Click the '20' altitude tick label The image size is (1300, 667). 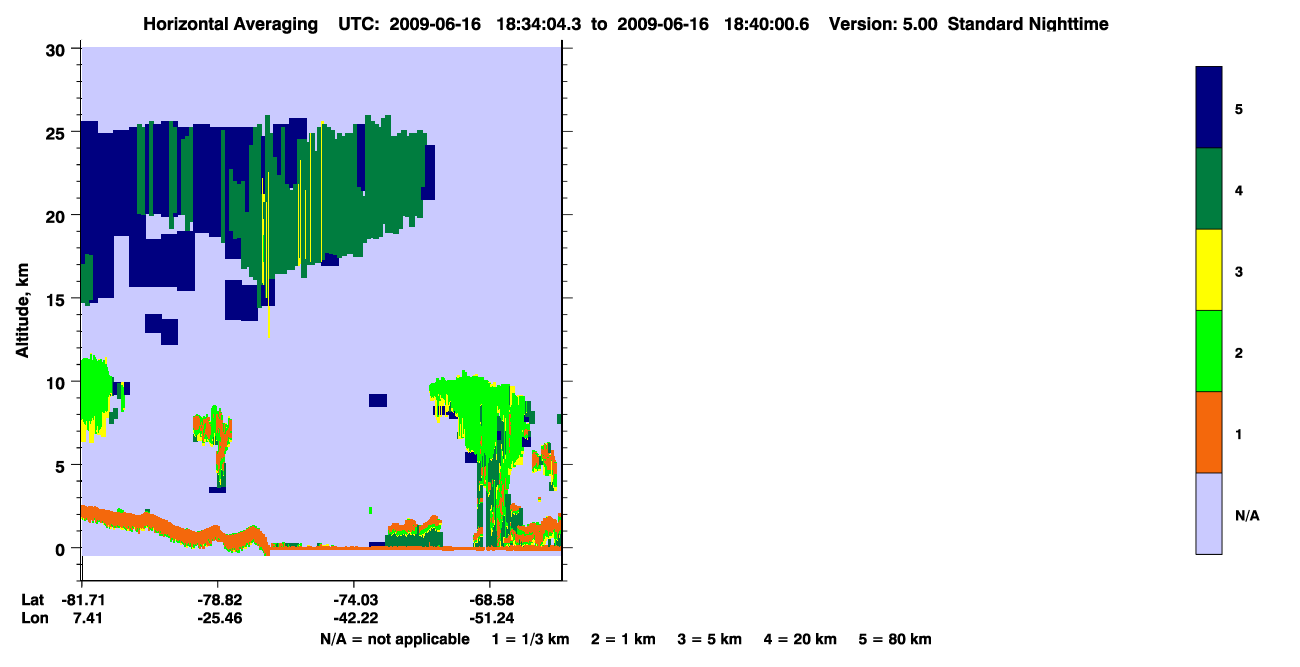pos(57,216)
